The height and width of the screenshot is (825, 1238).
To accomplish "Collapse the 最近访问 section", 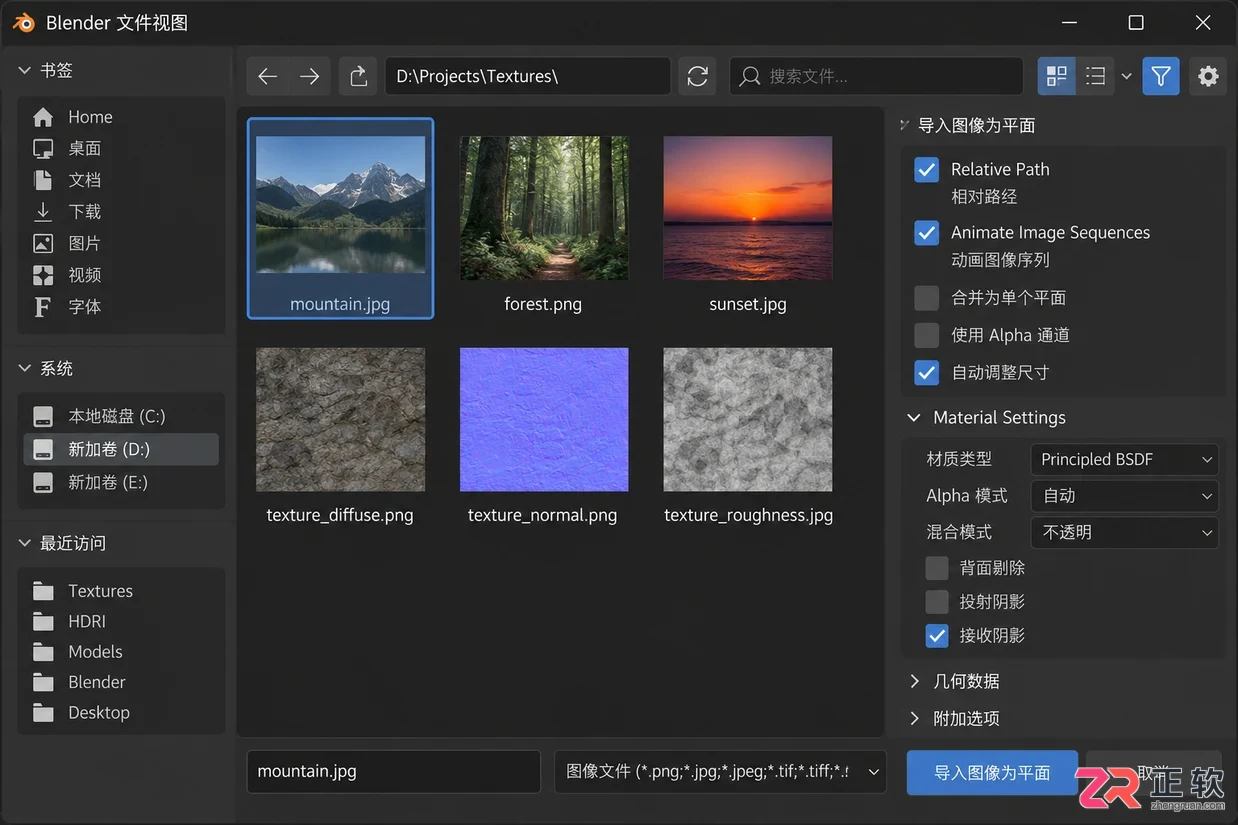I will tap(25, 543).
